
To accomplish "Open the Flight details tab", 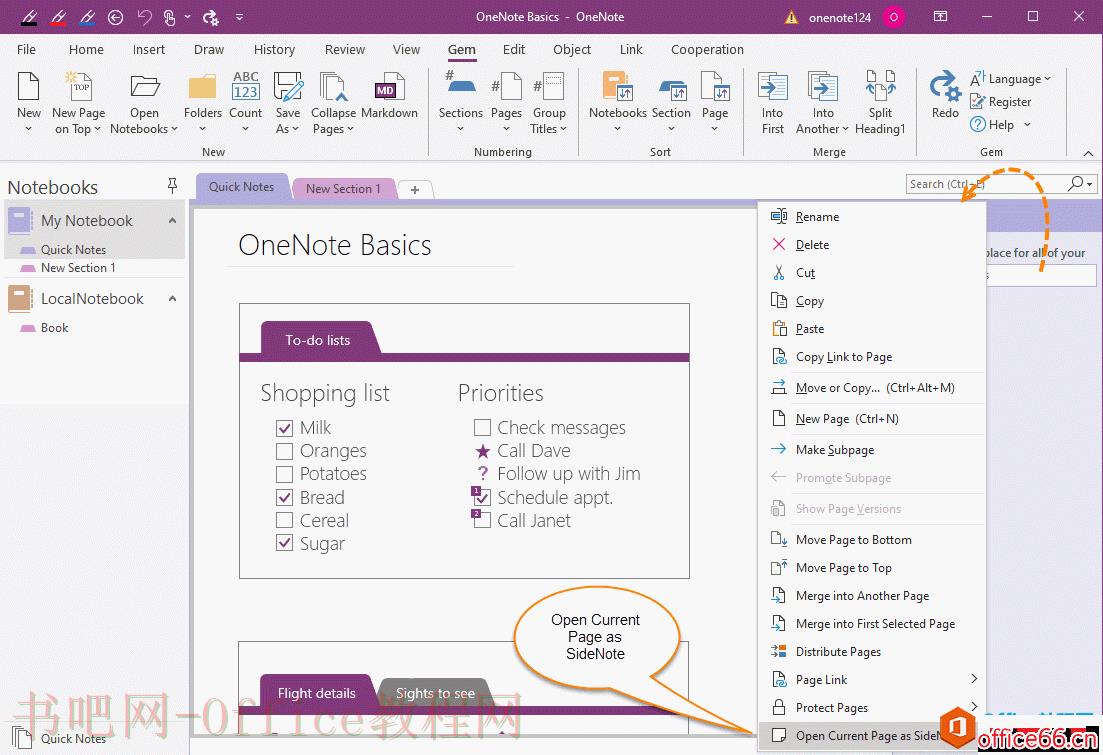I will pyautogui.click(x=317, y=693).
